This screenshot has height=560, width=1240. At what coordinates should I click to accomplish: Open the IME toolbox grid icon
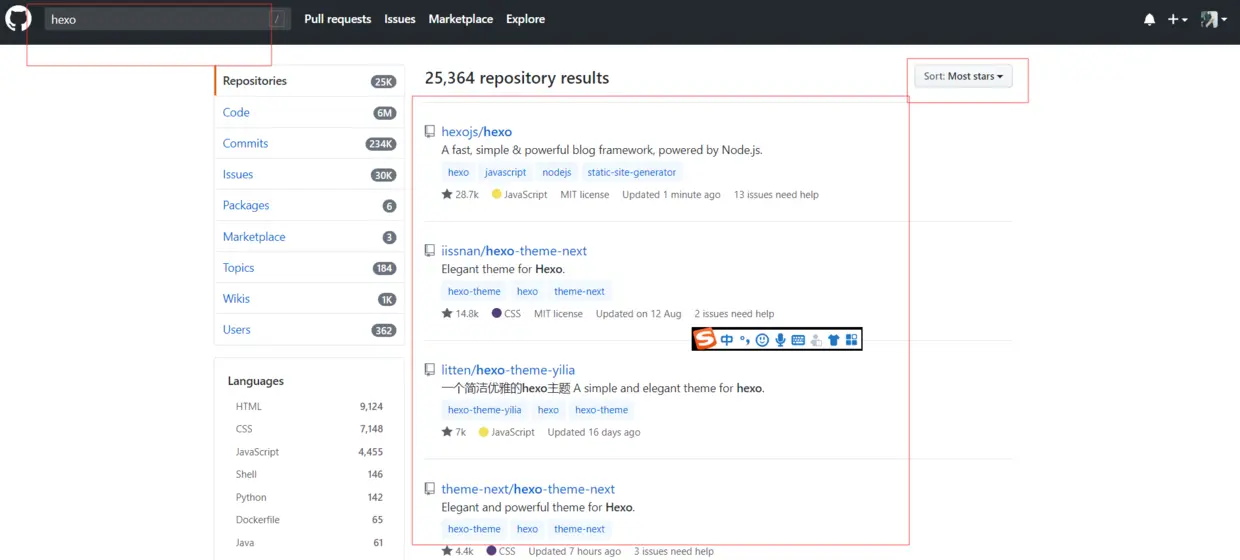coord(851,340)
